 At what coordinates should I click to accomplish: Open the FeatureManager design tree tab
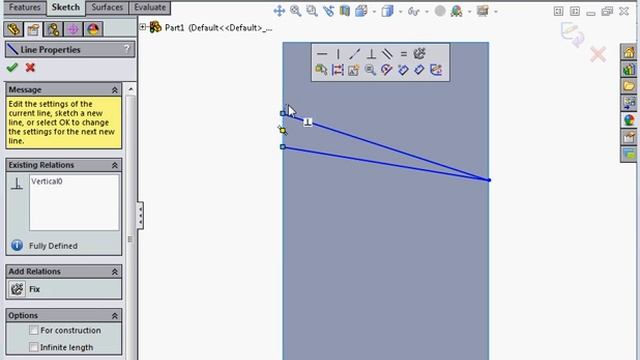13,29
